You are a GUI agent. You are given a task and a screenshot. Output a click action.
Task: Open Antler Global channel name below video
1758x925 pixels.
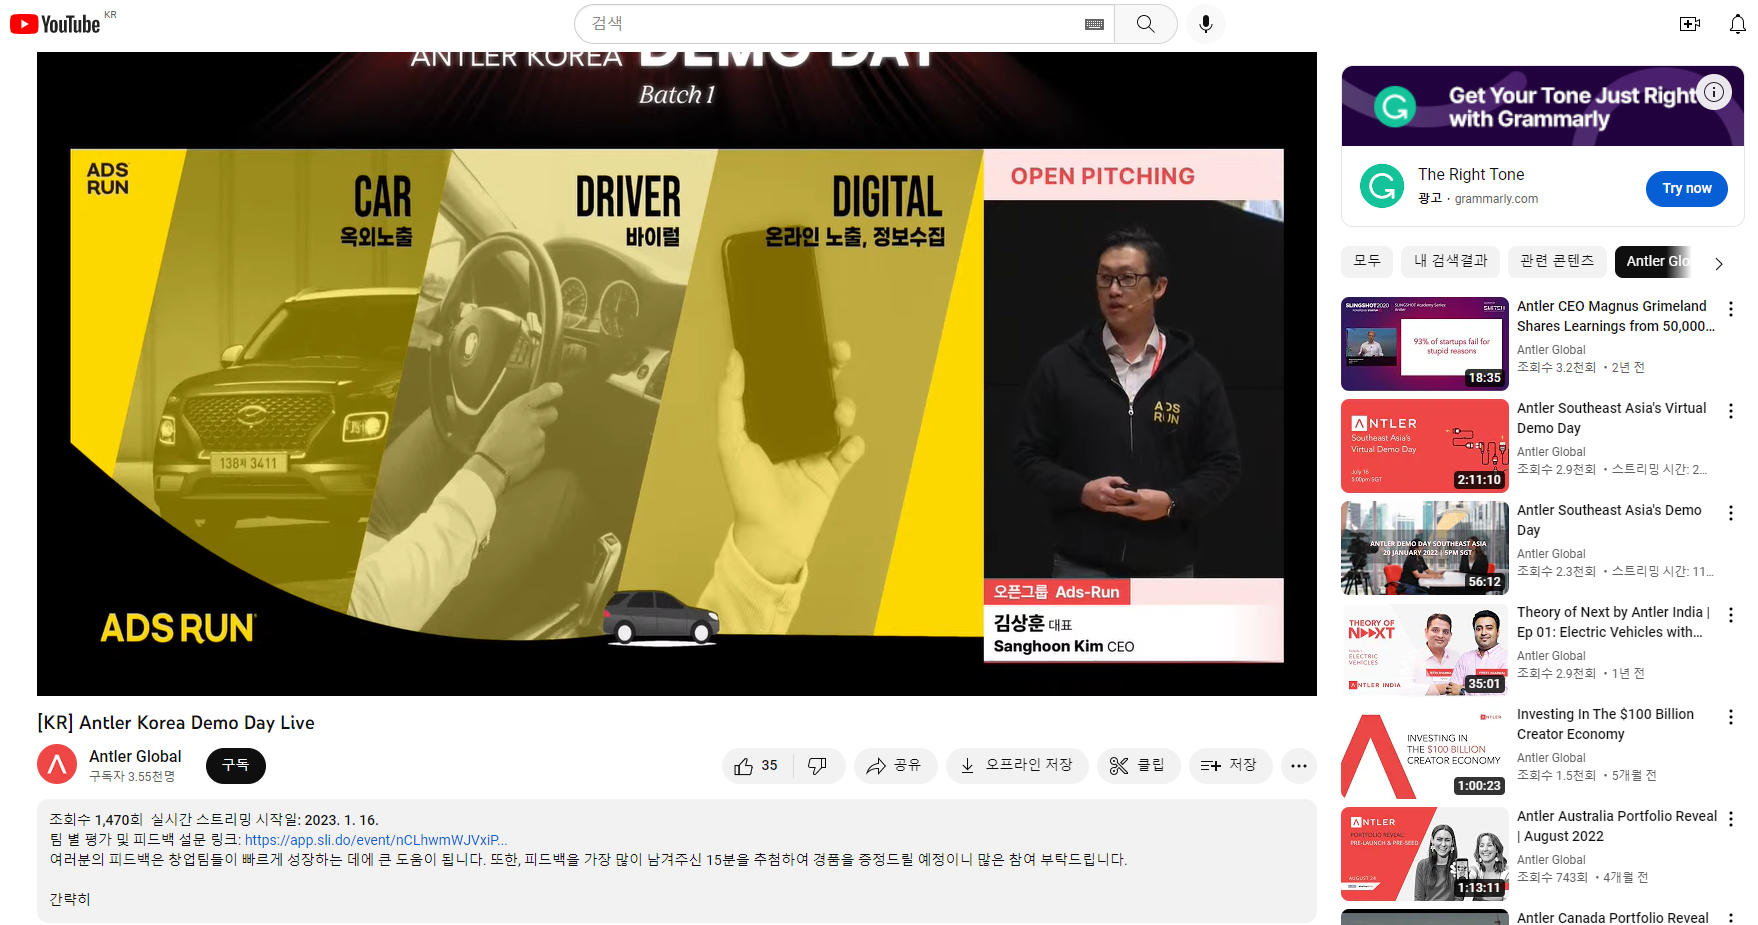[x=135, y=756]
